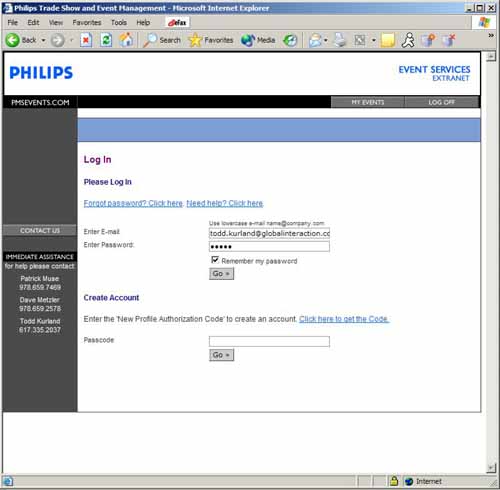Print the page using printer icon
This screenshot has height=490, width=500.
[340, 40]
